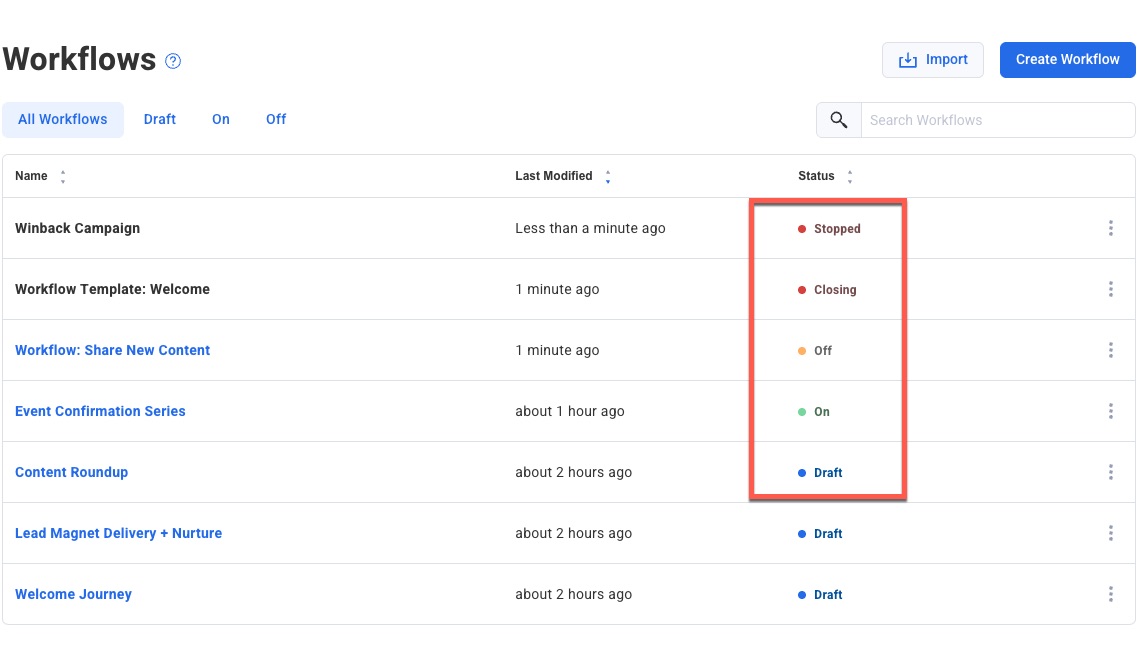Open three-dot menu for Event Confirmation Series

point(1110,412)
